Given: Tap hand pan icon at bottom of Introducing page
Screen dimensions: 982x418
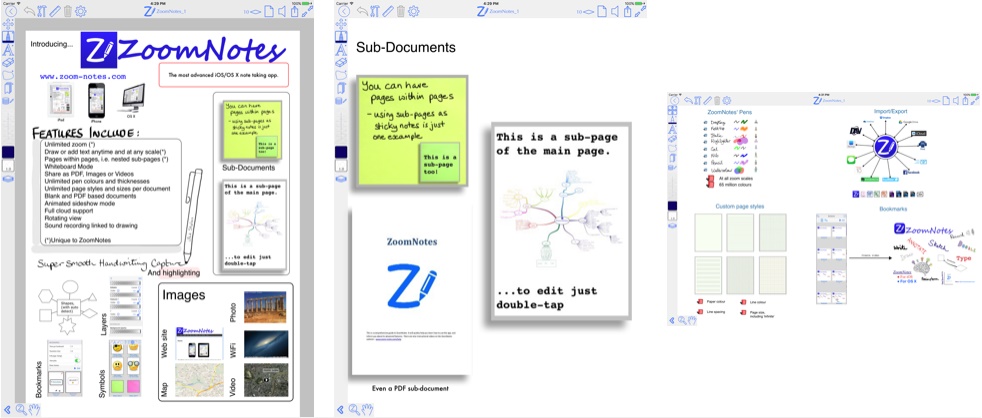Looking at the screenshot, I should click(x=34, y=409).
